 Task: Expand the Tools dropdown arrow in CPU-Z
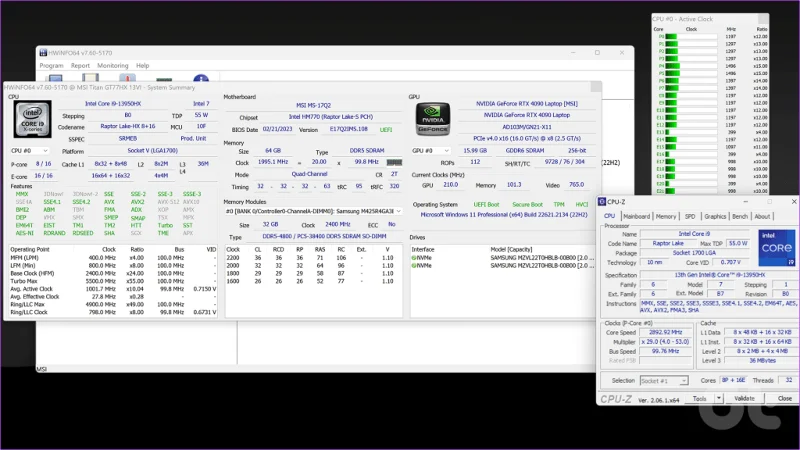pyautogui.click(x=719, y=398)
